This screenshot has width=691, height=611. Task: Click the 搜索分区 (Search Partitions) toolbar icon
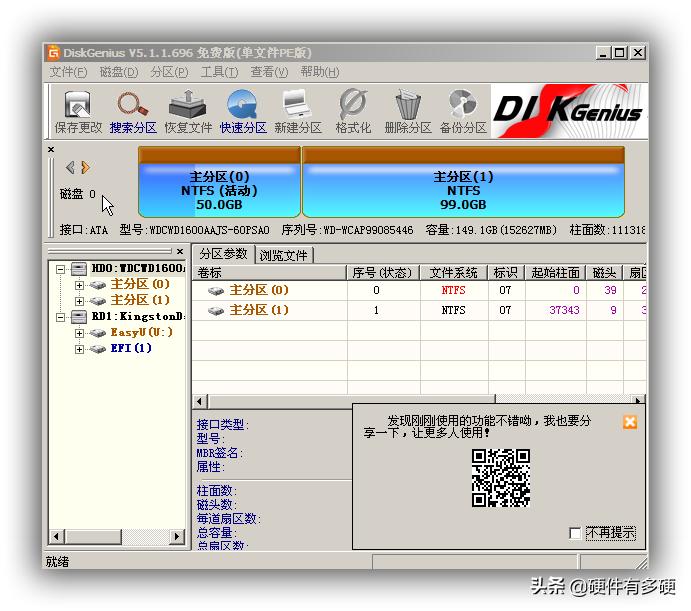pos(133,110)
